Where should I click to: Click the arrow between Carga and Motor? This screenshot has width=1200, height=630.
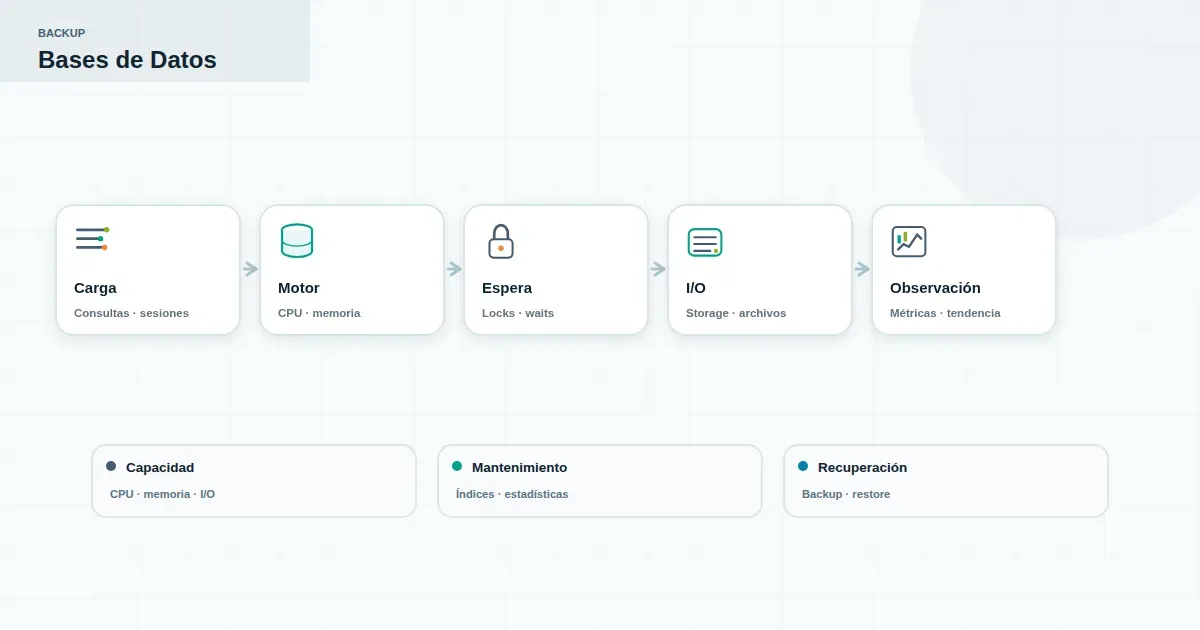coord(250,269)
